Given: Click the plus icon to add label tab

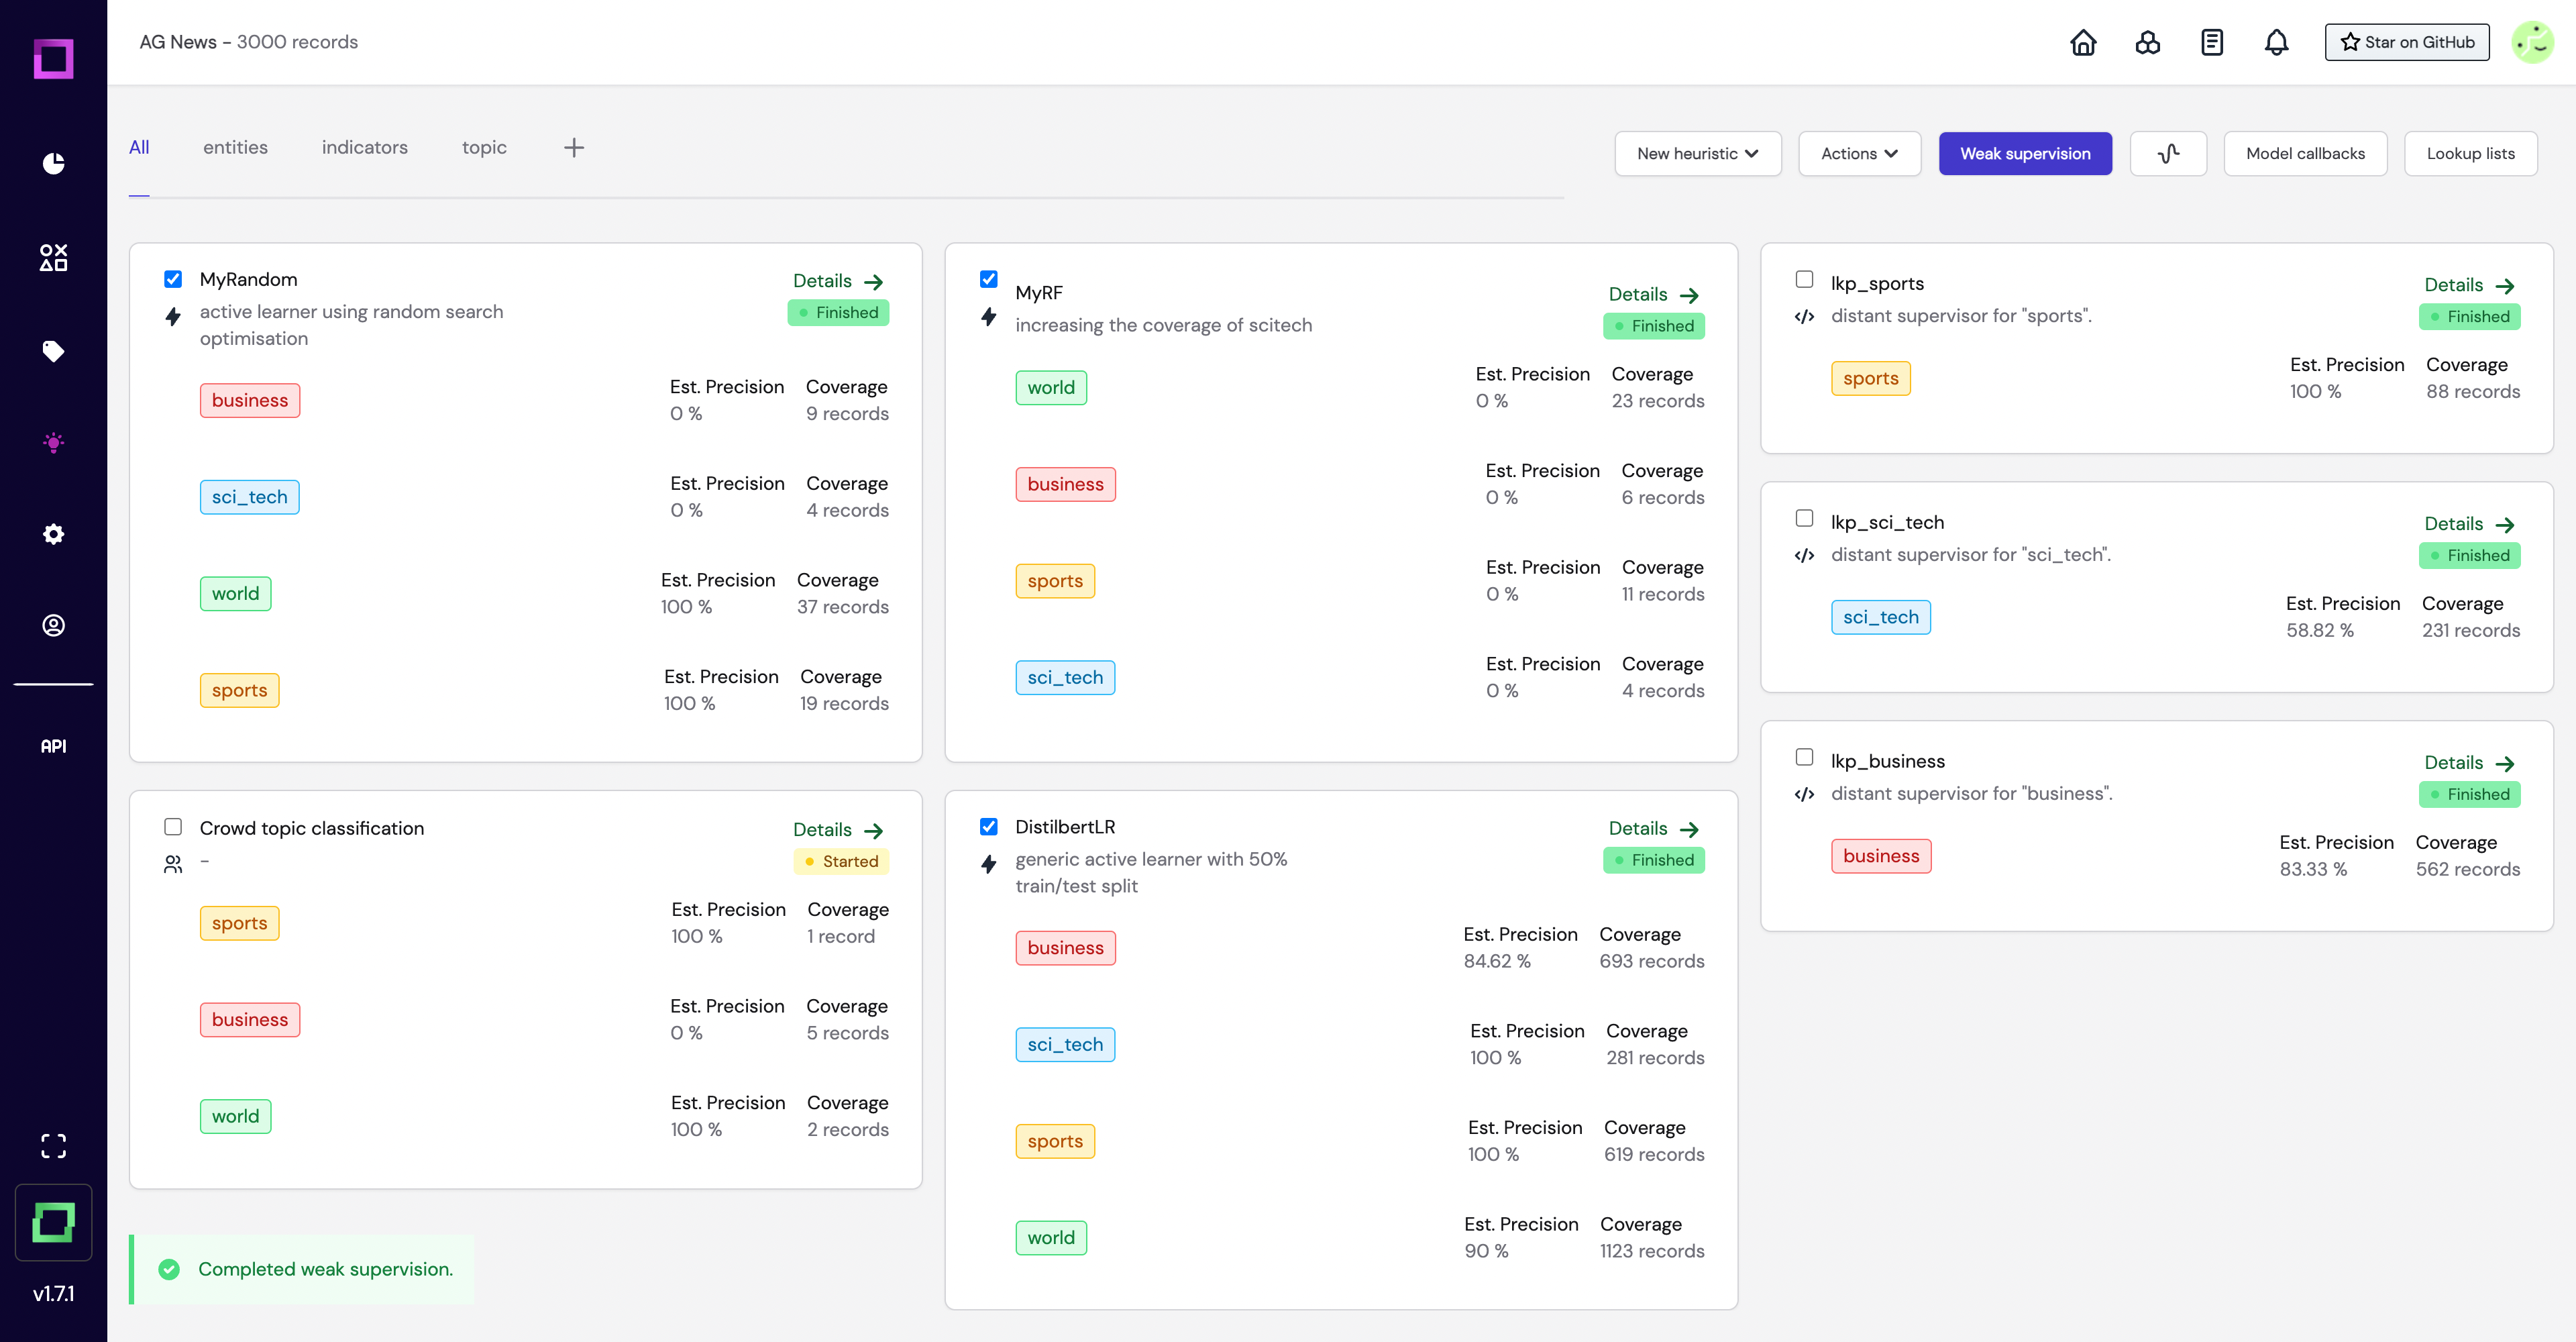Looking at the screenshot, I should pos(573,148).
